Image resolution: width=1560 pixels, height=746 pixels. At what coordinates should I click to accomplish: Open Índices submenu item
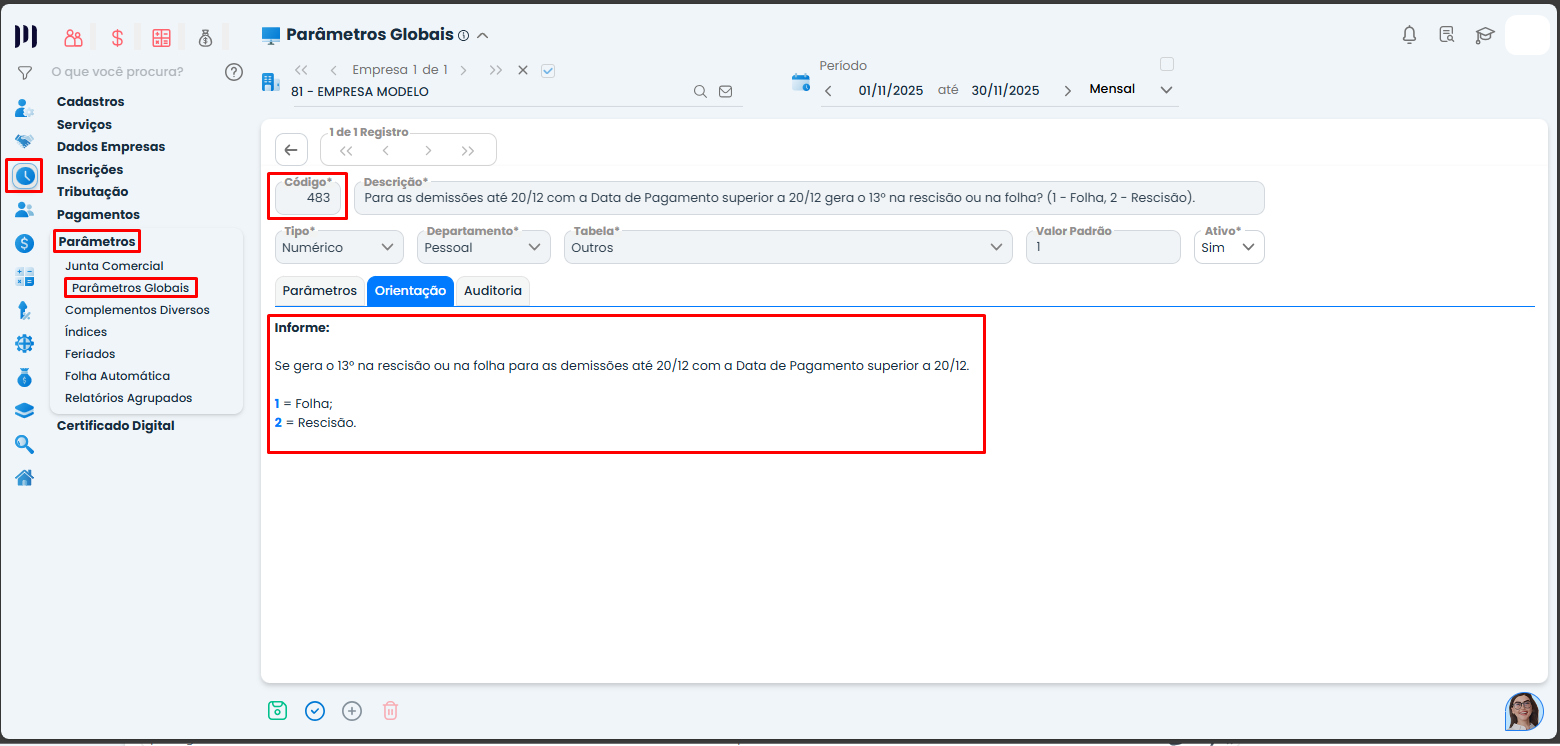[86, 332]
